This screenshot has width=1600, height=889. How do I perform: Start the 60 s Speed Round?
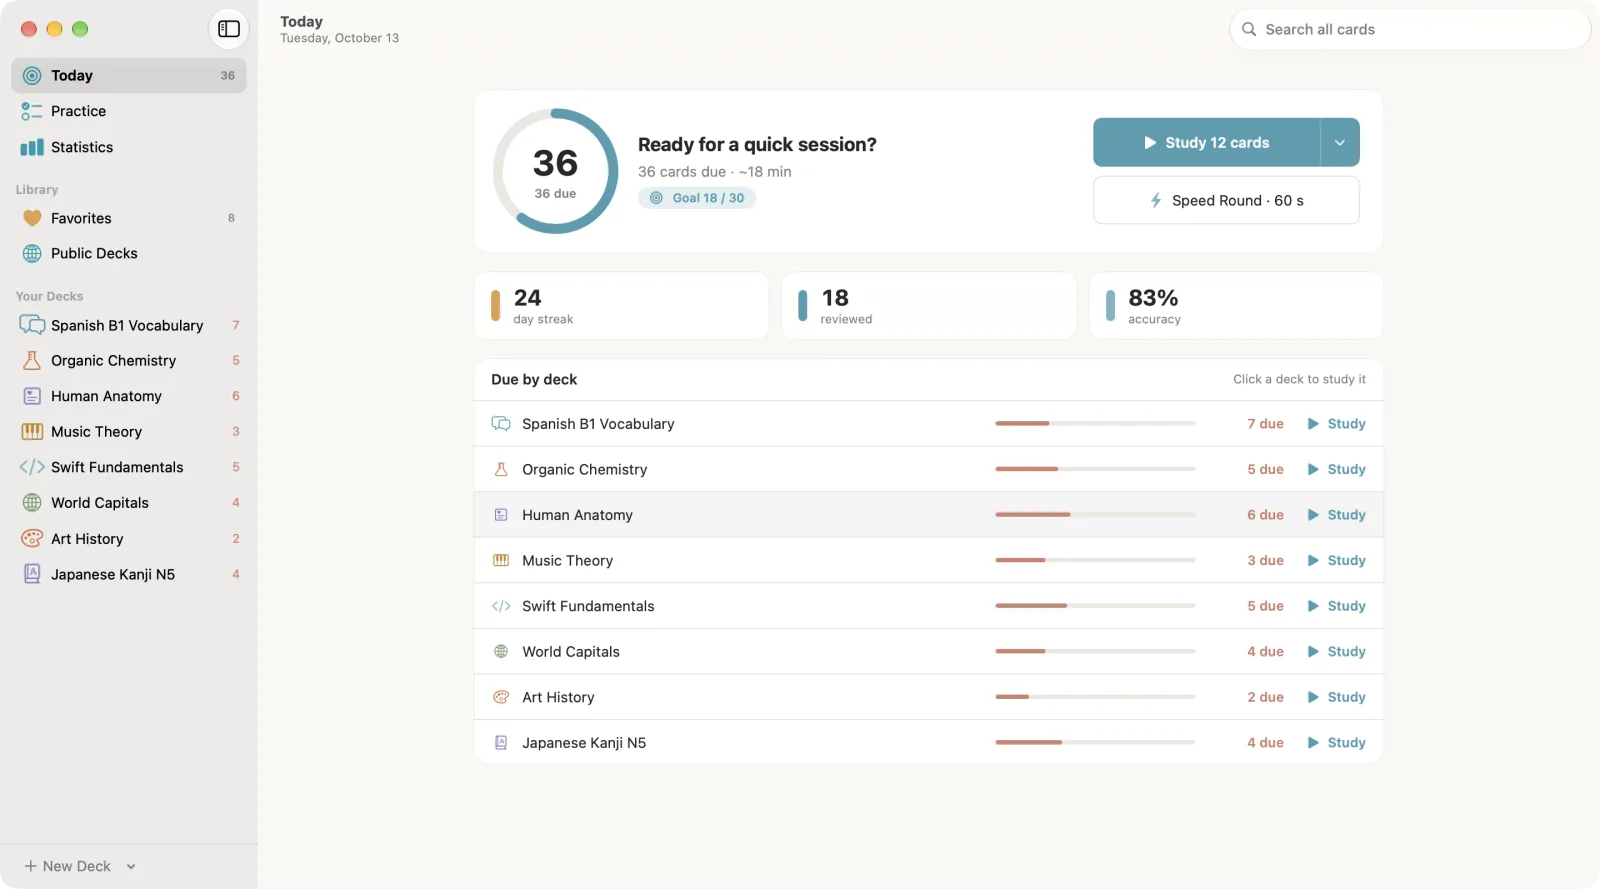pyautogui.click(x=1226, y=200)
